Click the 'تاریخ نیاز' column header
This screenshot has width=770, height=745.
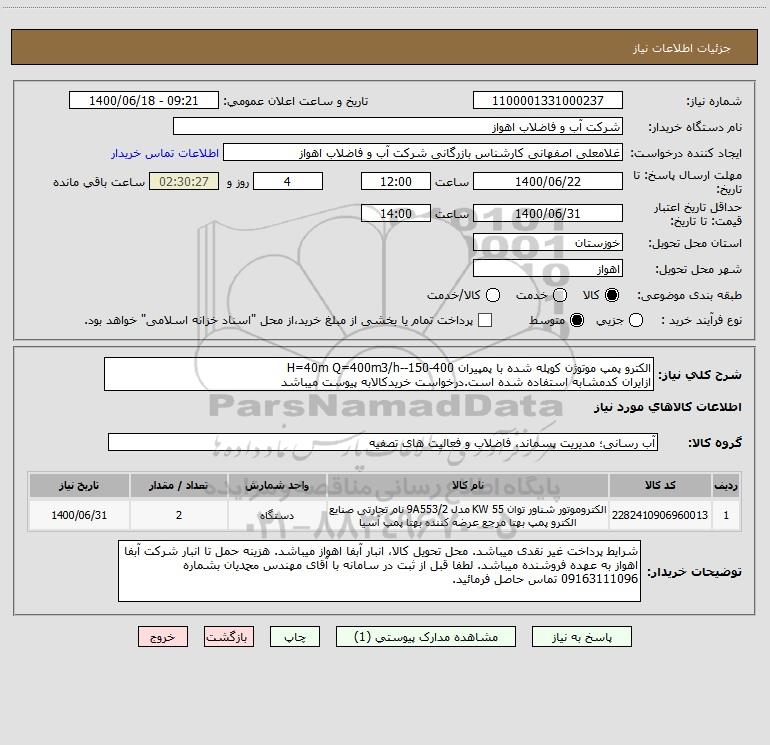(x=79, y=485)
